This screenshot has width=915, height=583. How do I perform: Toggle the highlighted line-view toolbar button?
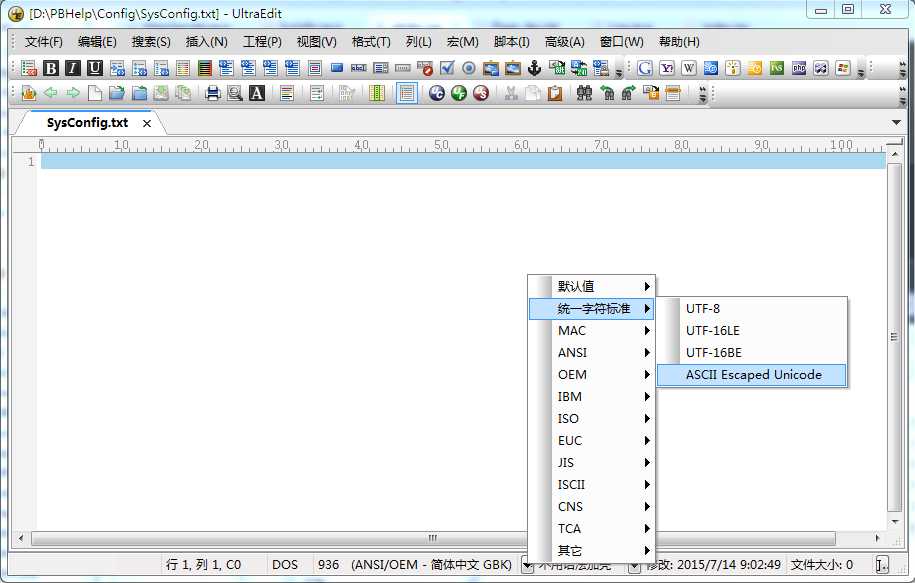click(407, 93)
